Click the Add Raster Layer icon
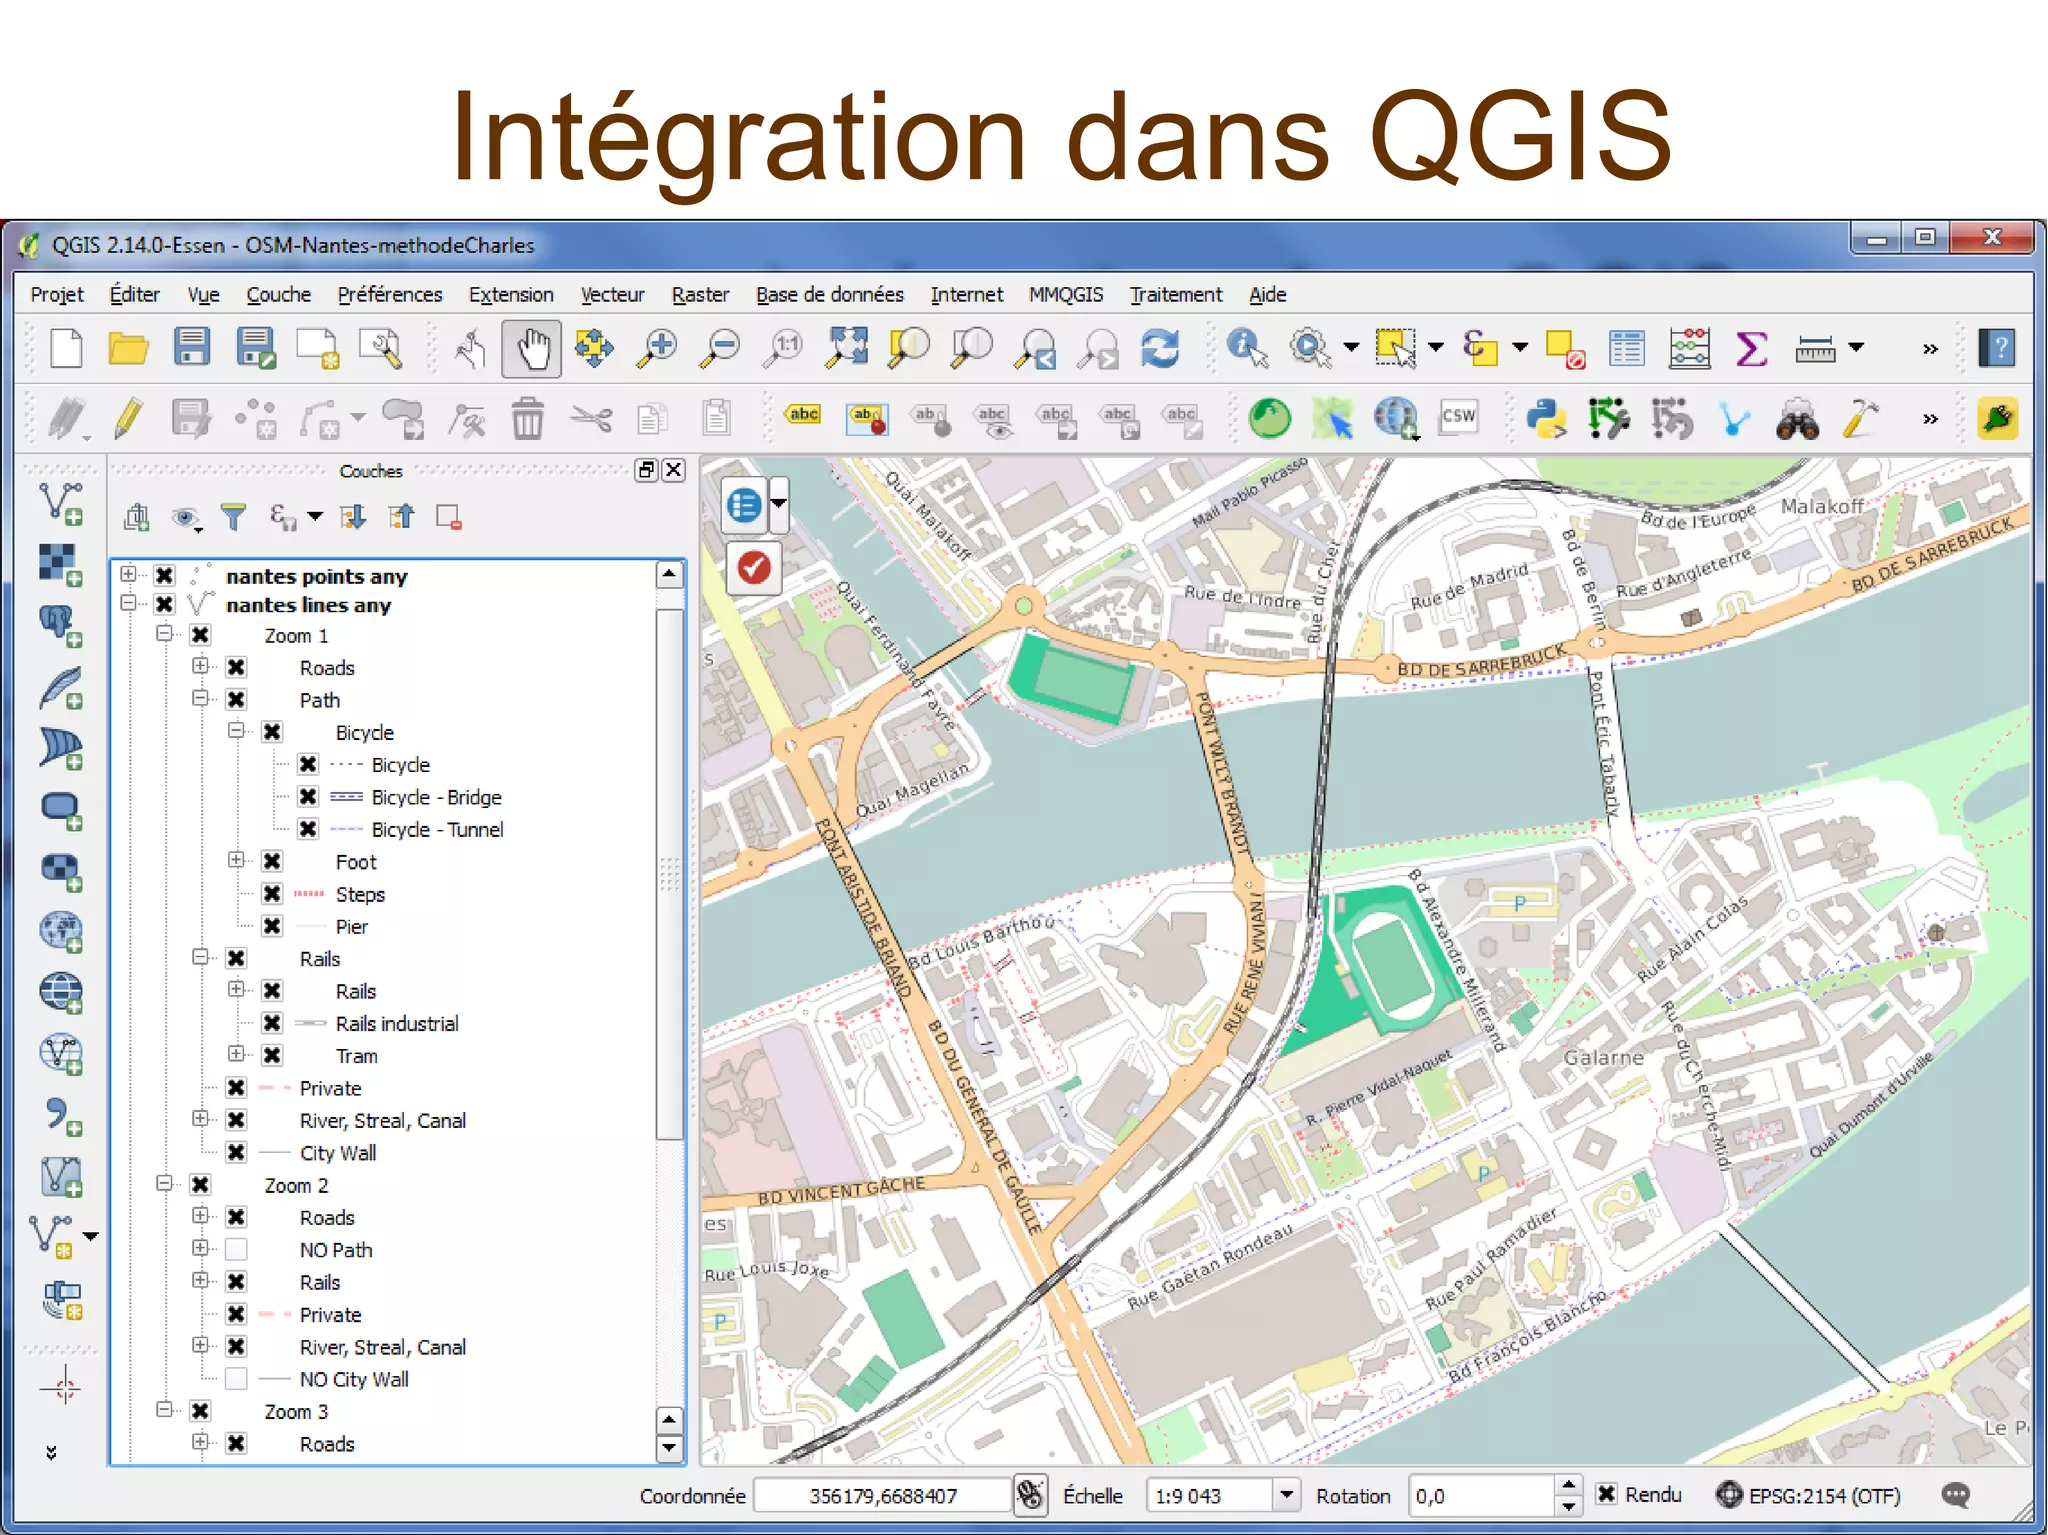The height and width of the screenshot is (1535, 2048). (x=61, y=565)
